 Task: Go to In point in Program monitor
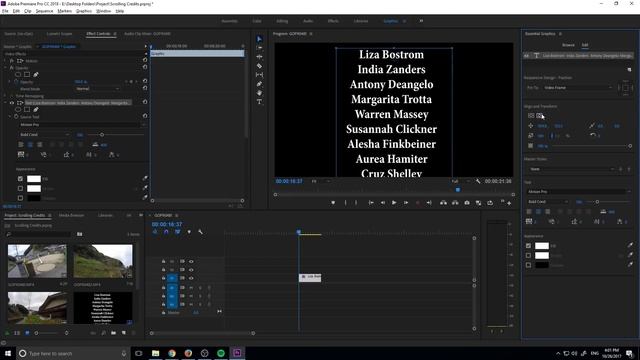[x=371, y=202]
